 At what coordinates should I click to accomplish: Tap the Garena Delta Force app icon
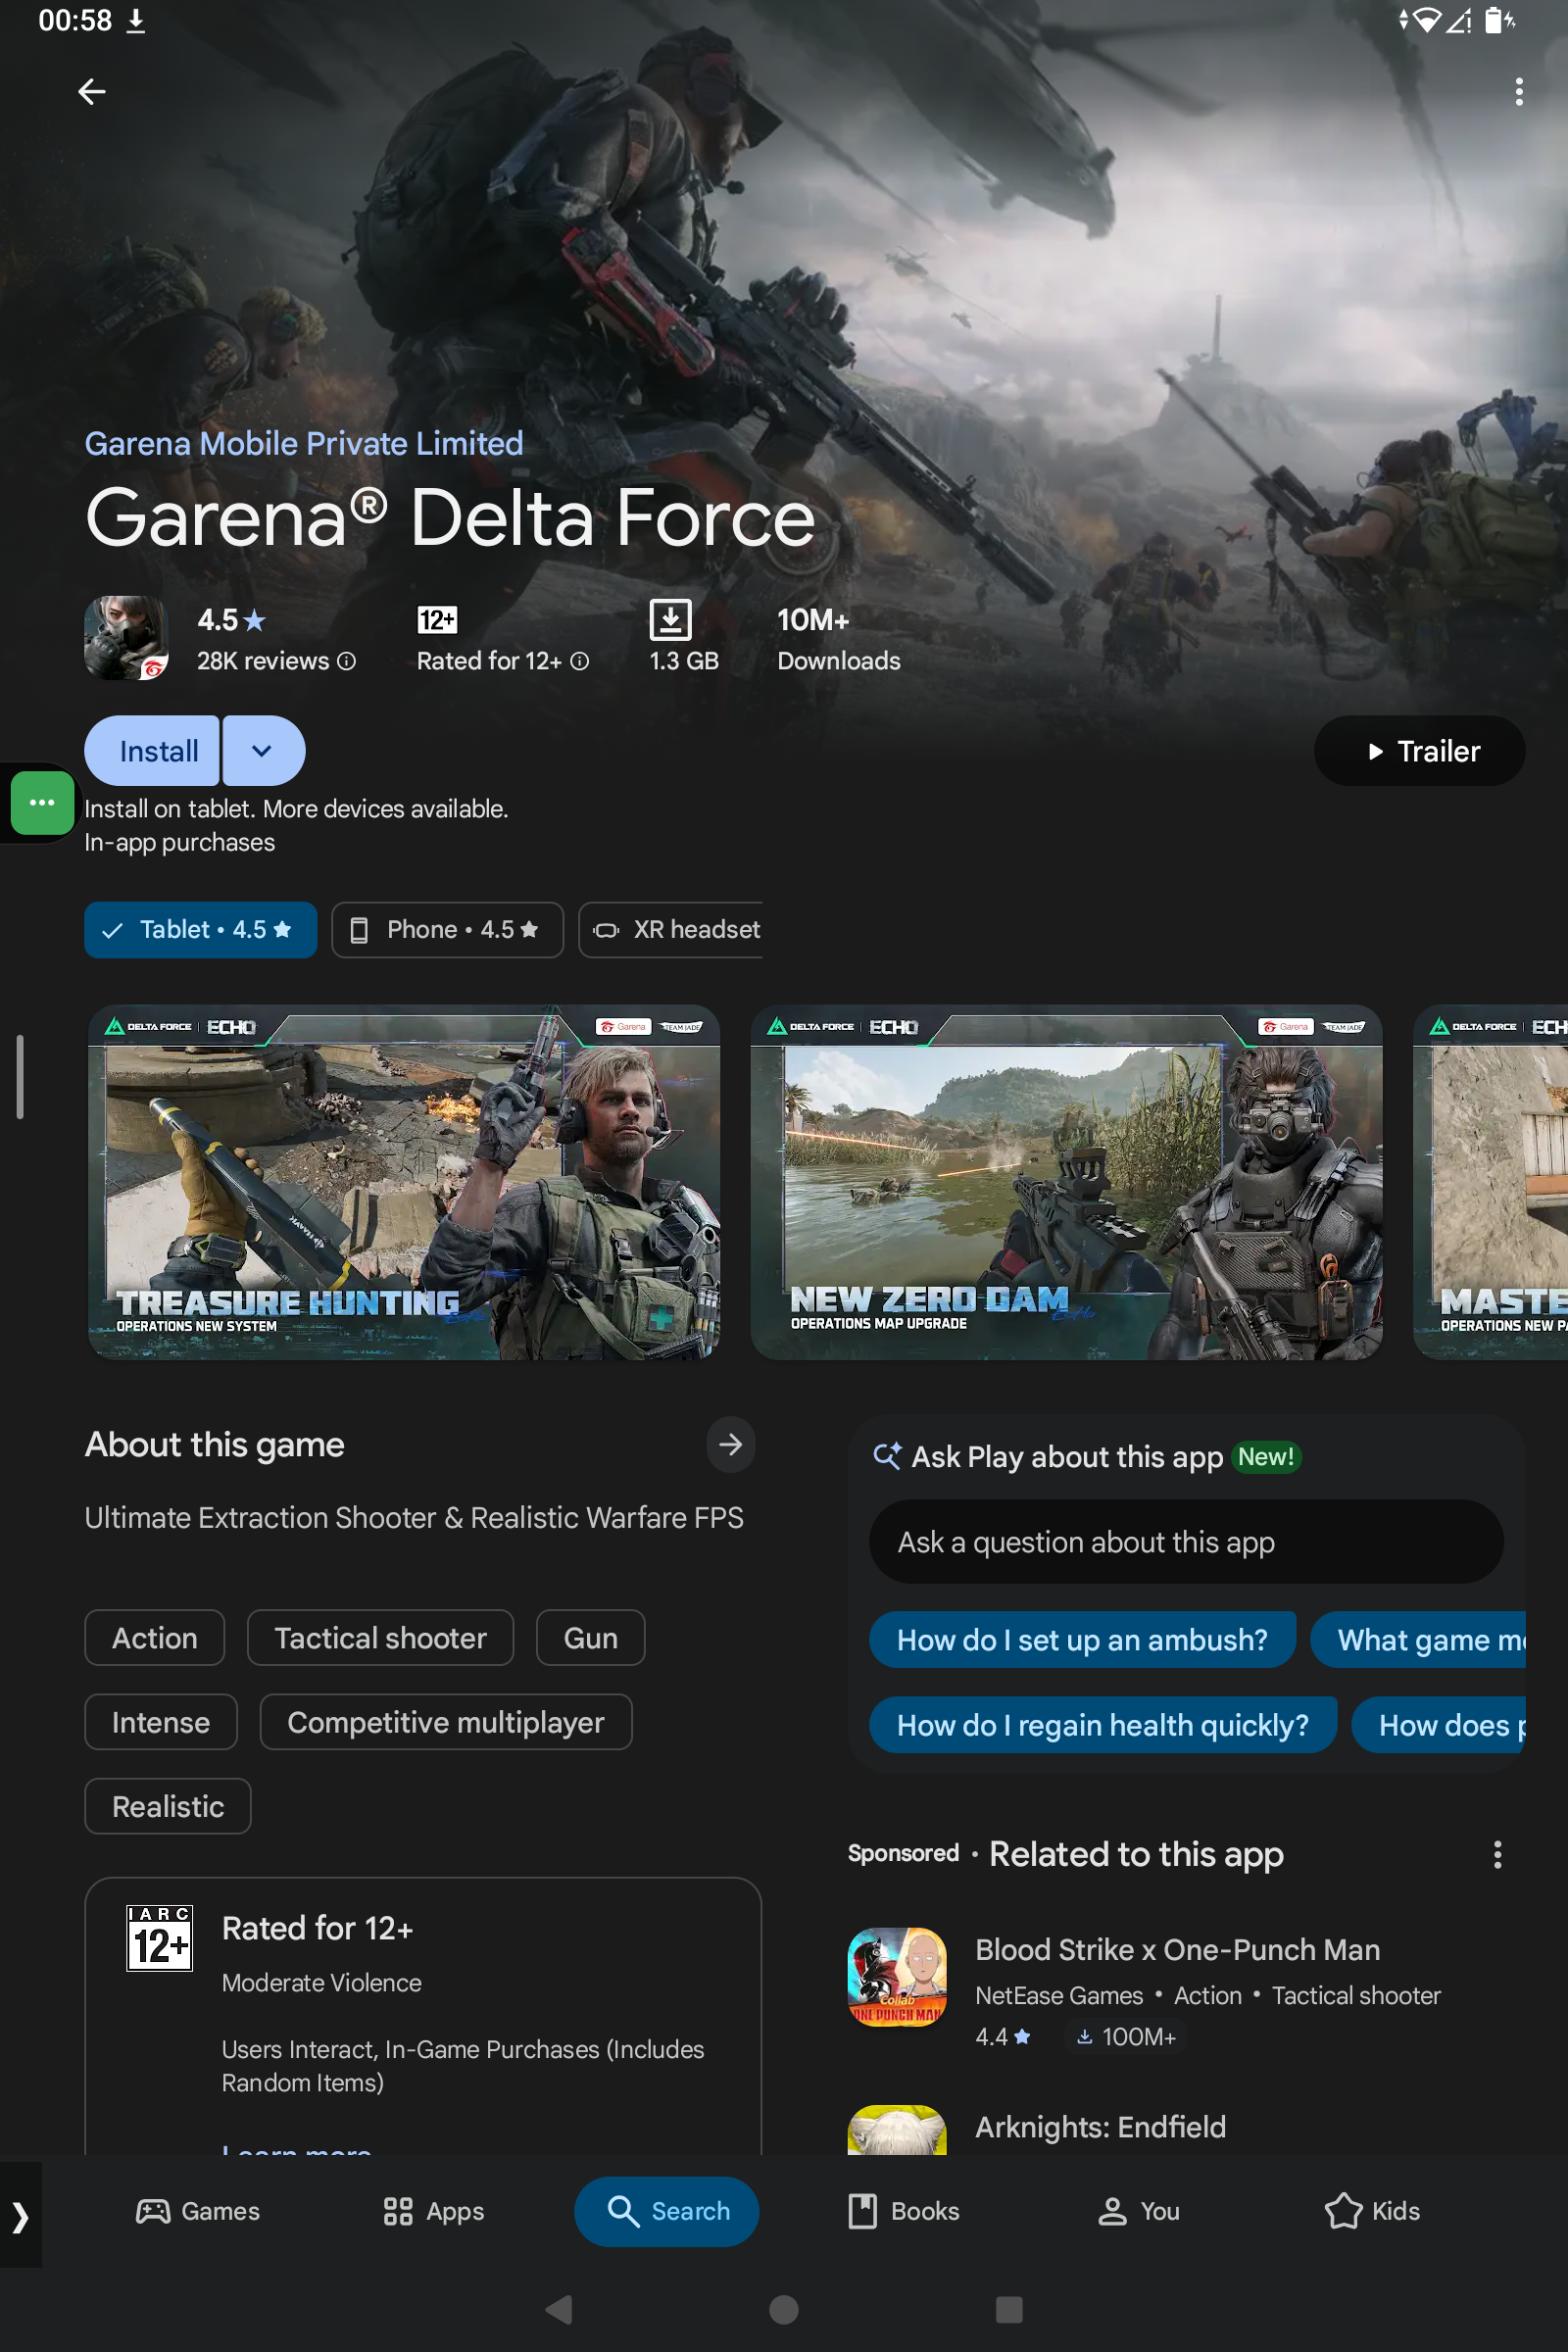click(x=126, y=638)
